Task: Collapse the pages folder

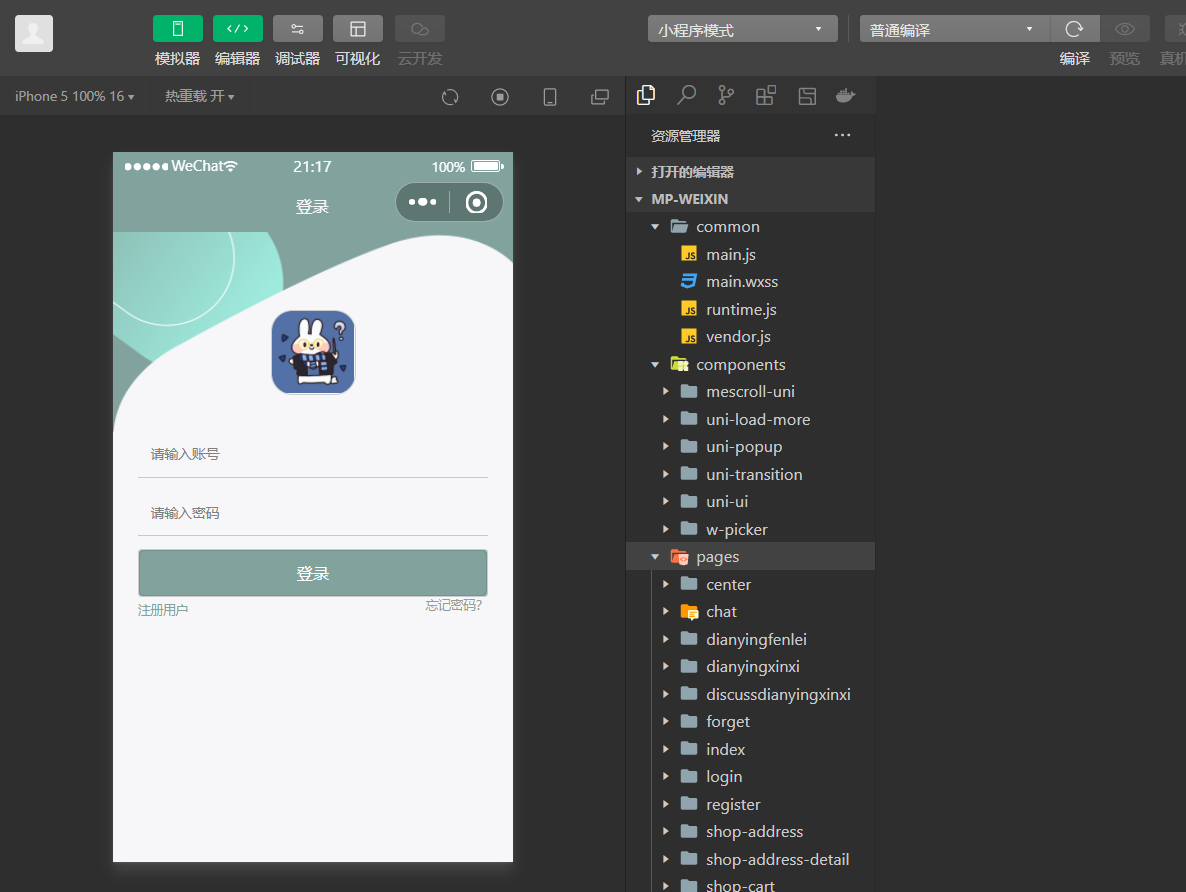Action: coord(750,557)
